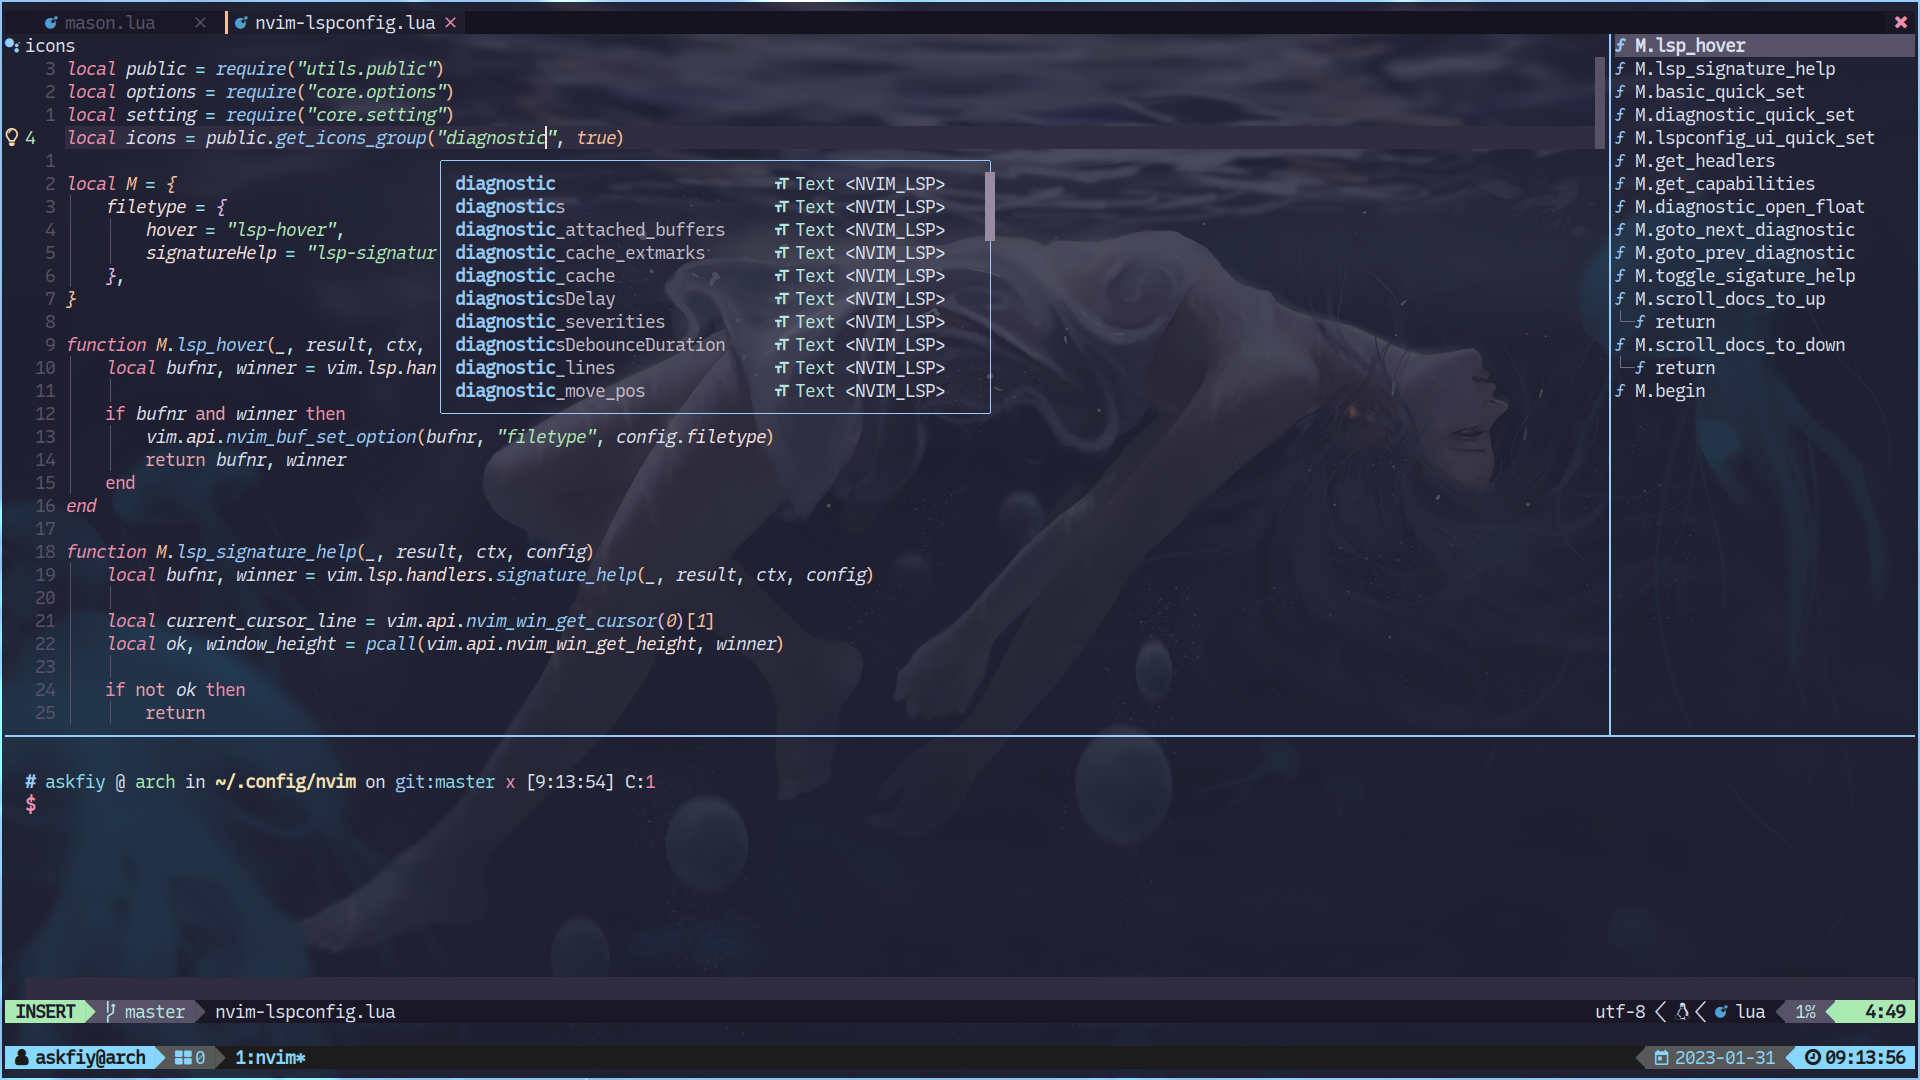The width and height of the screenshot is (1920, 1080).
Task: Click function icon beside M.basic_quick_set
Action: (x=1620, y=91)
